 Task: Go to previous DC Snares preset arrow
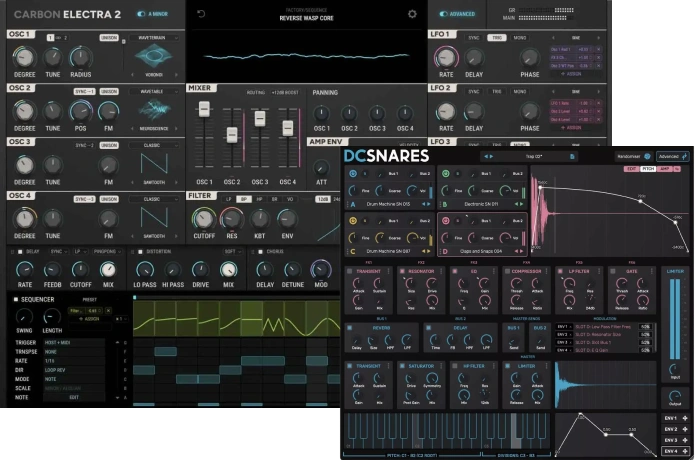coord(486,156)
